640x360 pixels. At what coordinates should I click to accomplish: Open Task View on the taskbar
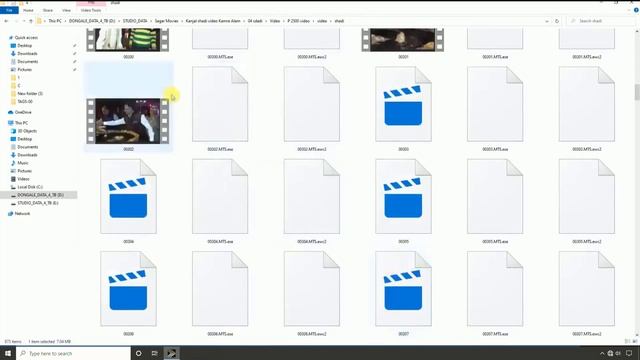pos(155,353)
